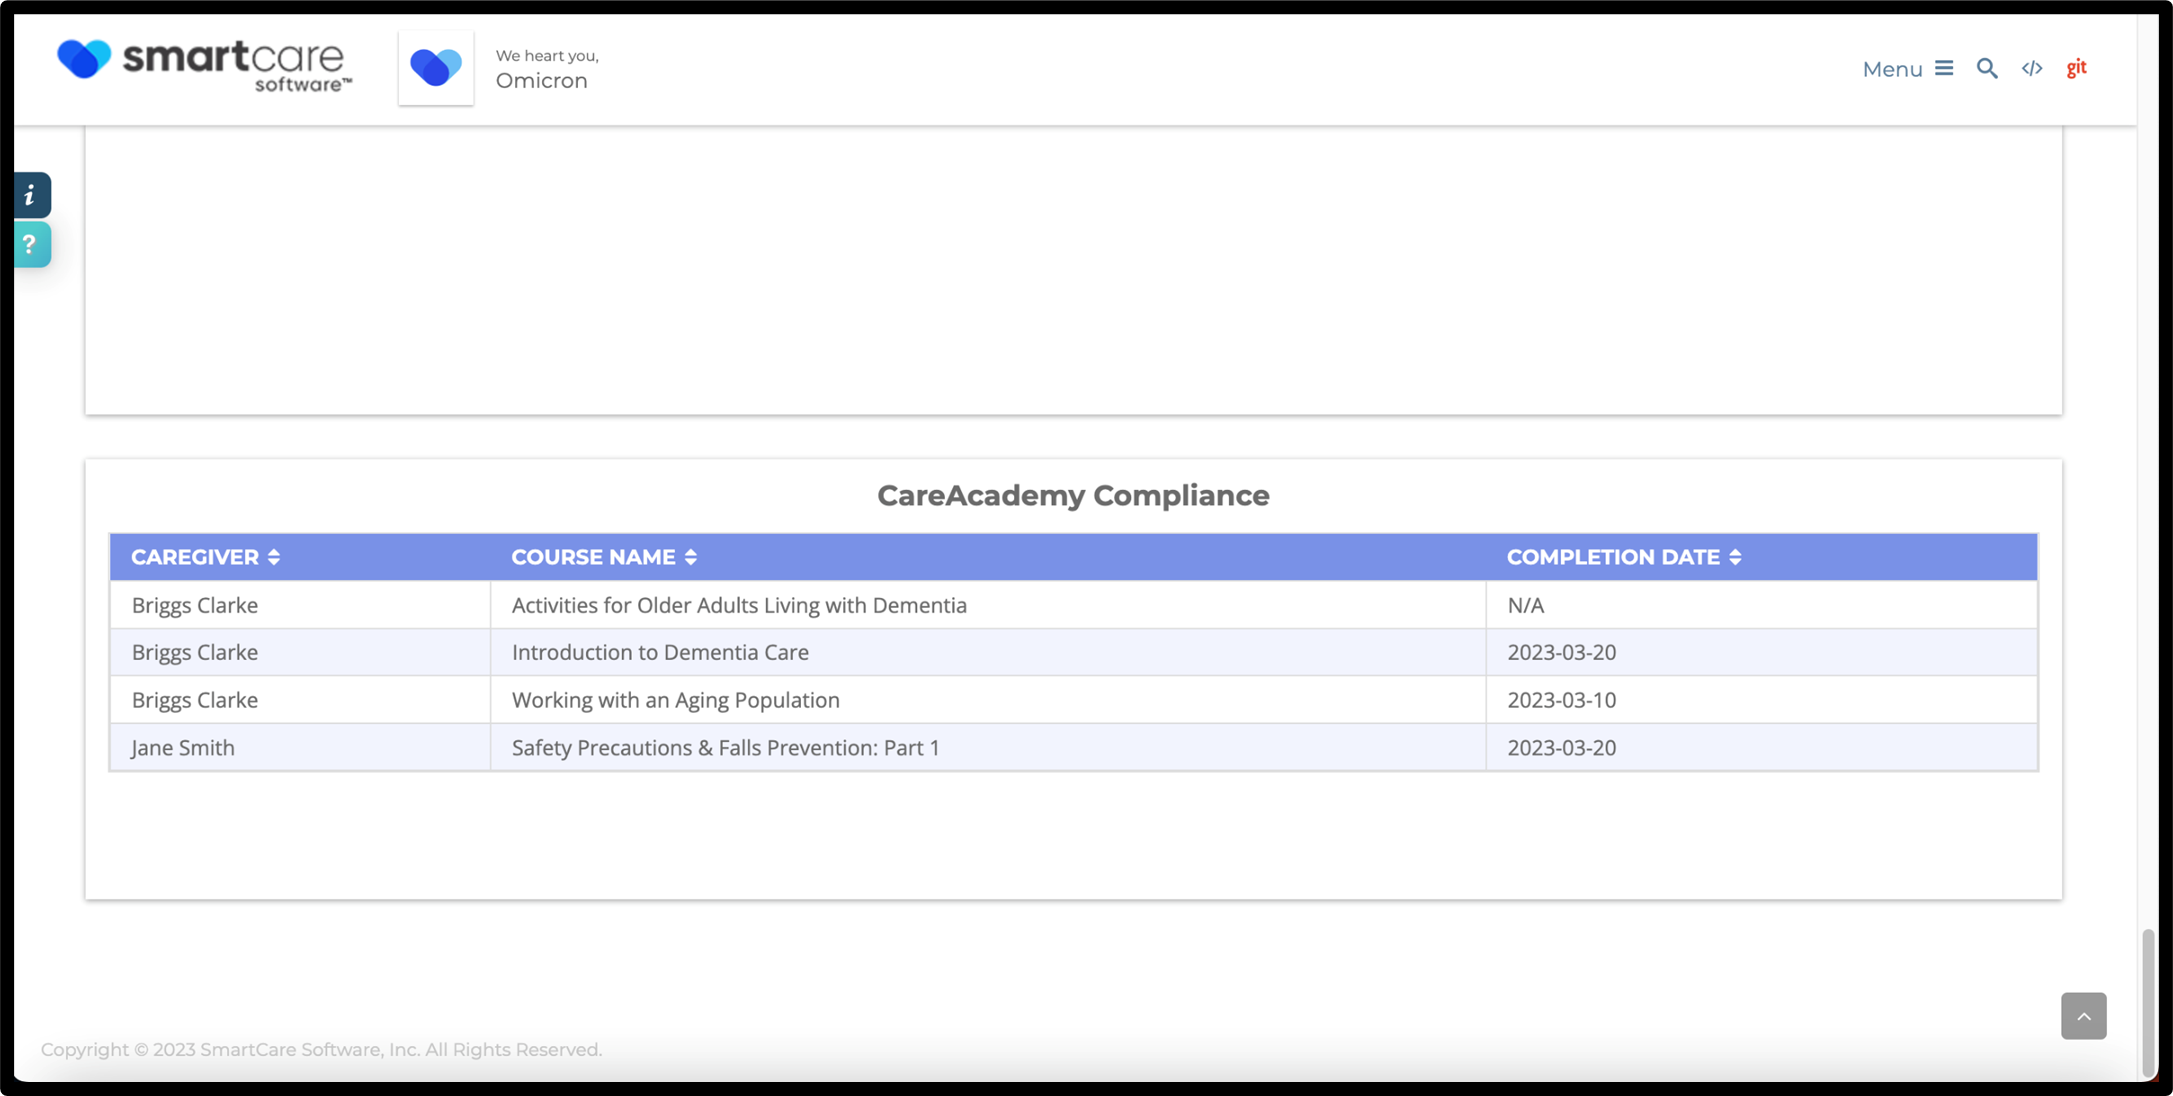The image size is (2173, 1096).
Task: Select Briggs Clarke in Aging Population row
Action: [195, 700]
